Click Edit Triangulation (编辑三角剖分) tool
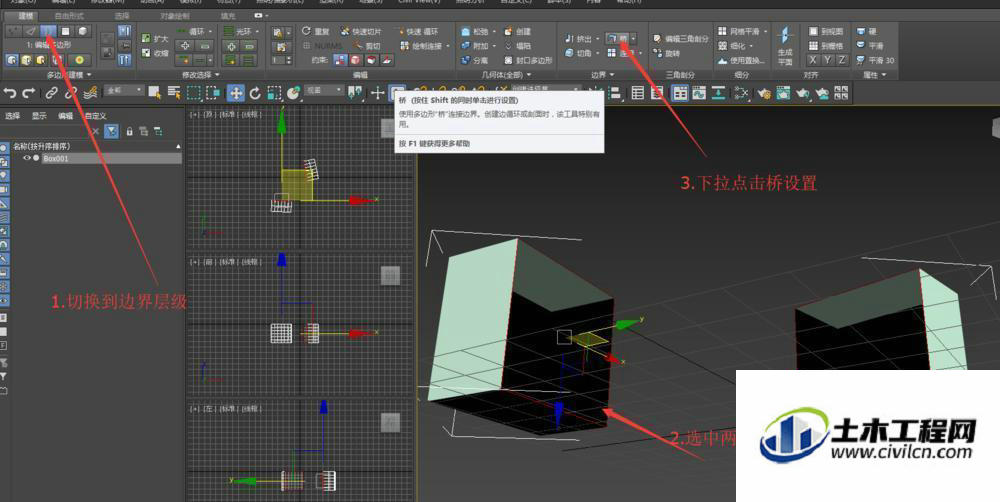 pos(680,39)
